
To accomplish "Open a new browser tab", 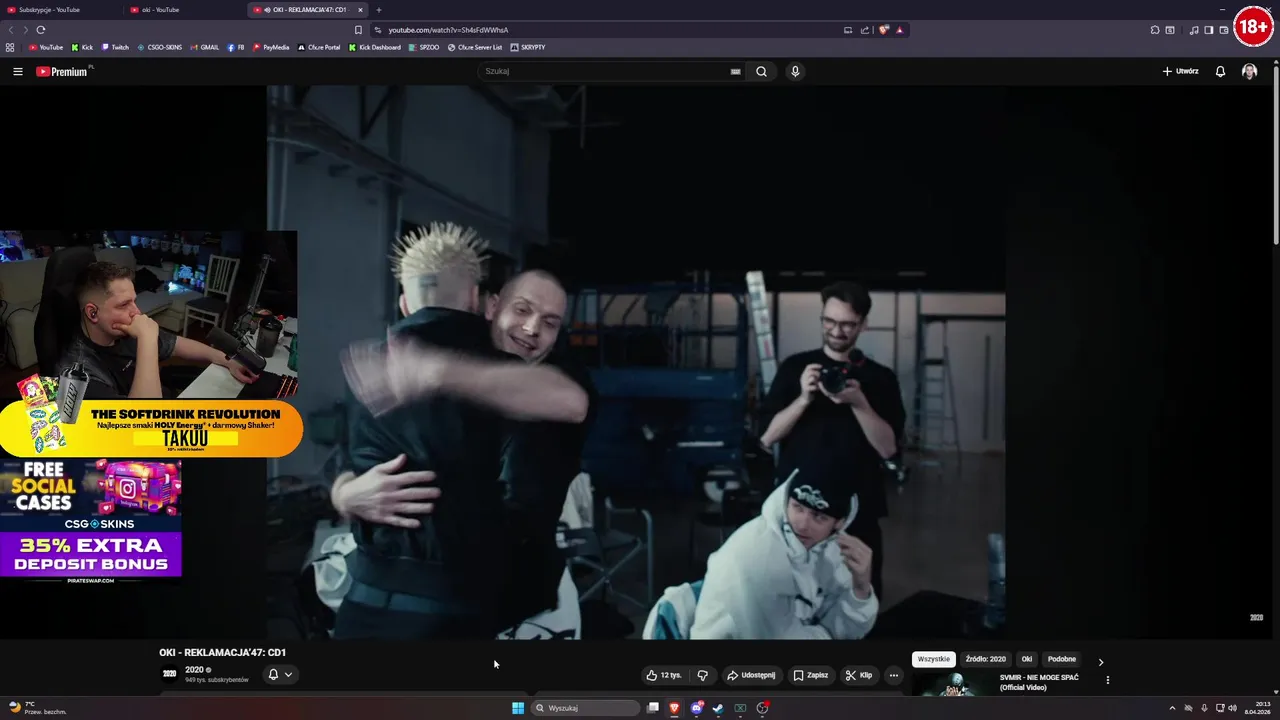I will tap(378, 10).
